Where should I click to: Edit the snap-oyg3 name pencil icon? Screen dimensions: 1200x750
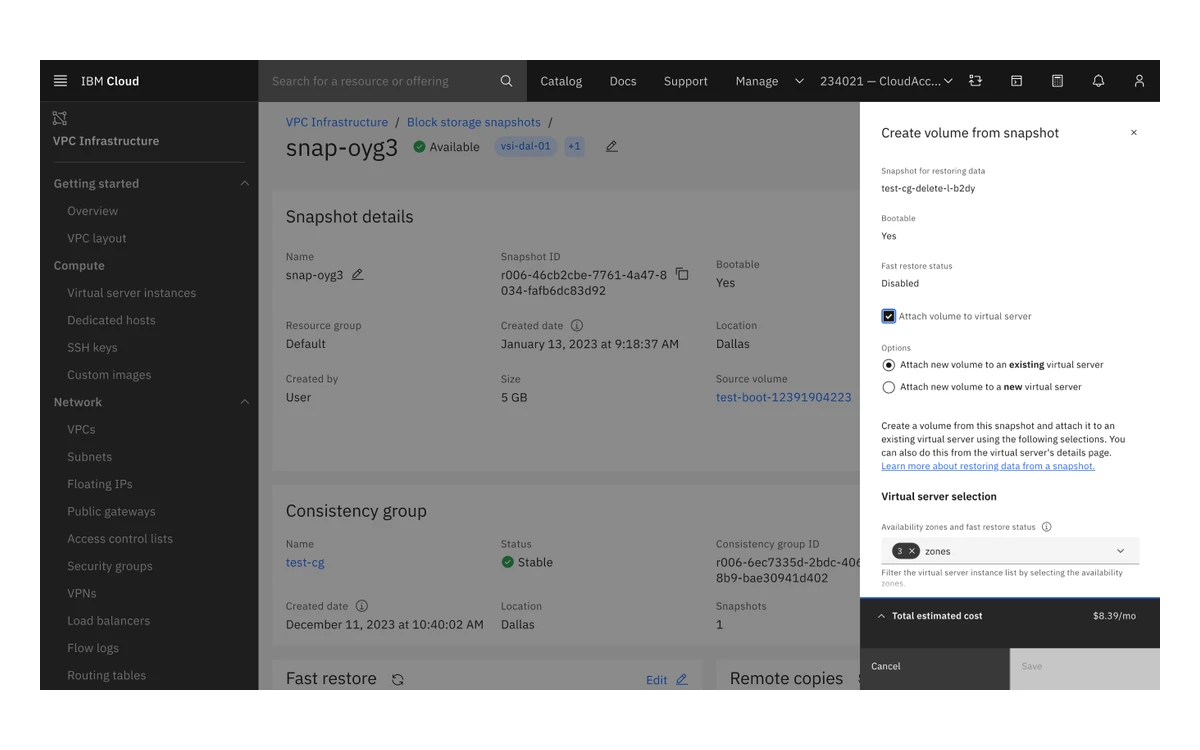pyautogui.click(x=357, y=275)
